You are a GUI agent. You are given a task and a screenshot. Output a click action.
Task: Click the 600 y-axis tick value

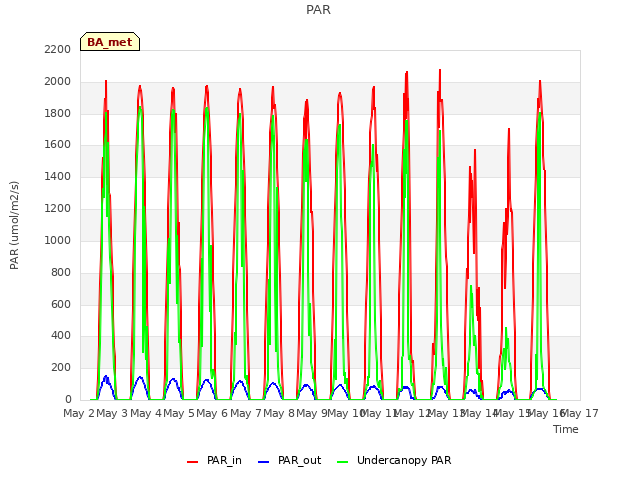[61, 304]
